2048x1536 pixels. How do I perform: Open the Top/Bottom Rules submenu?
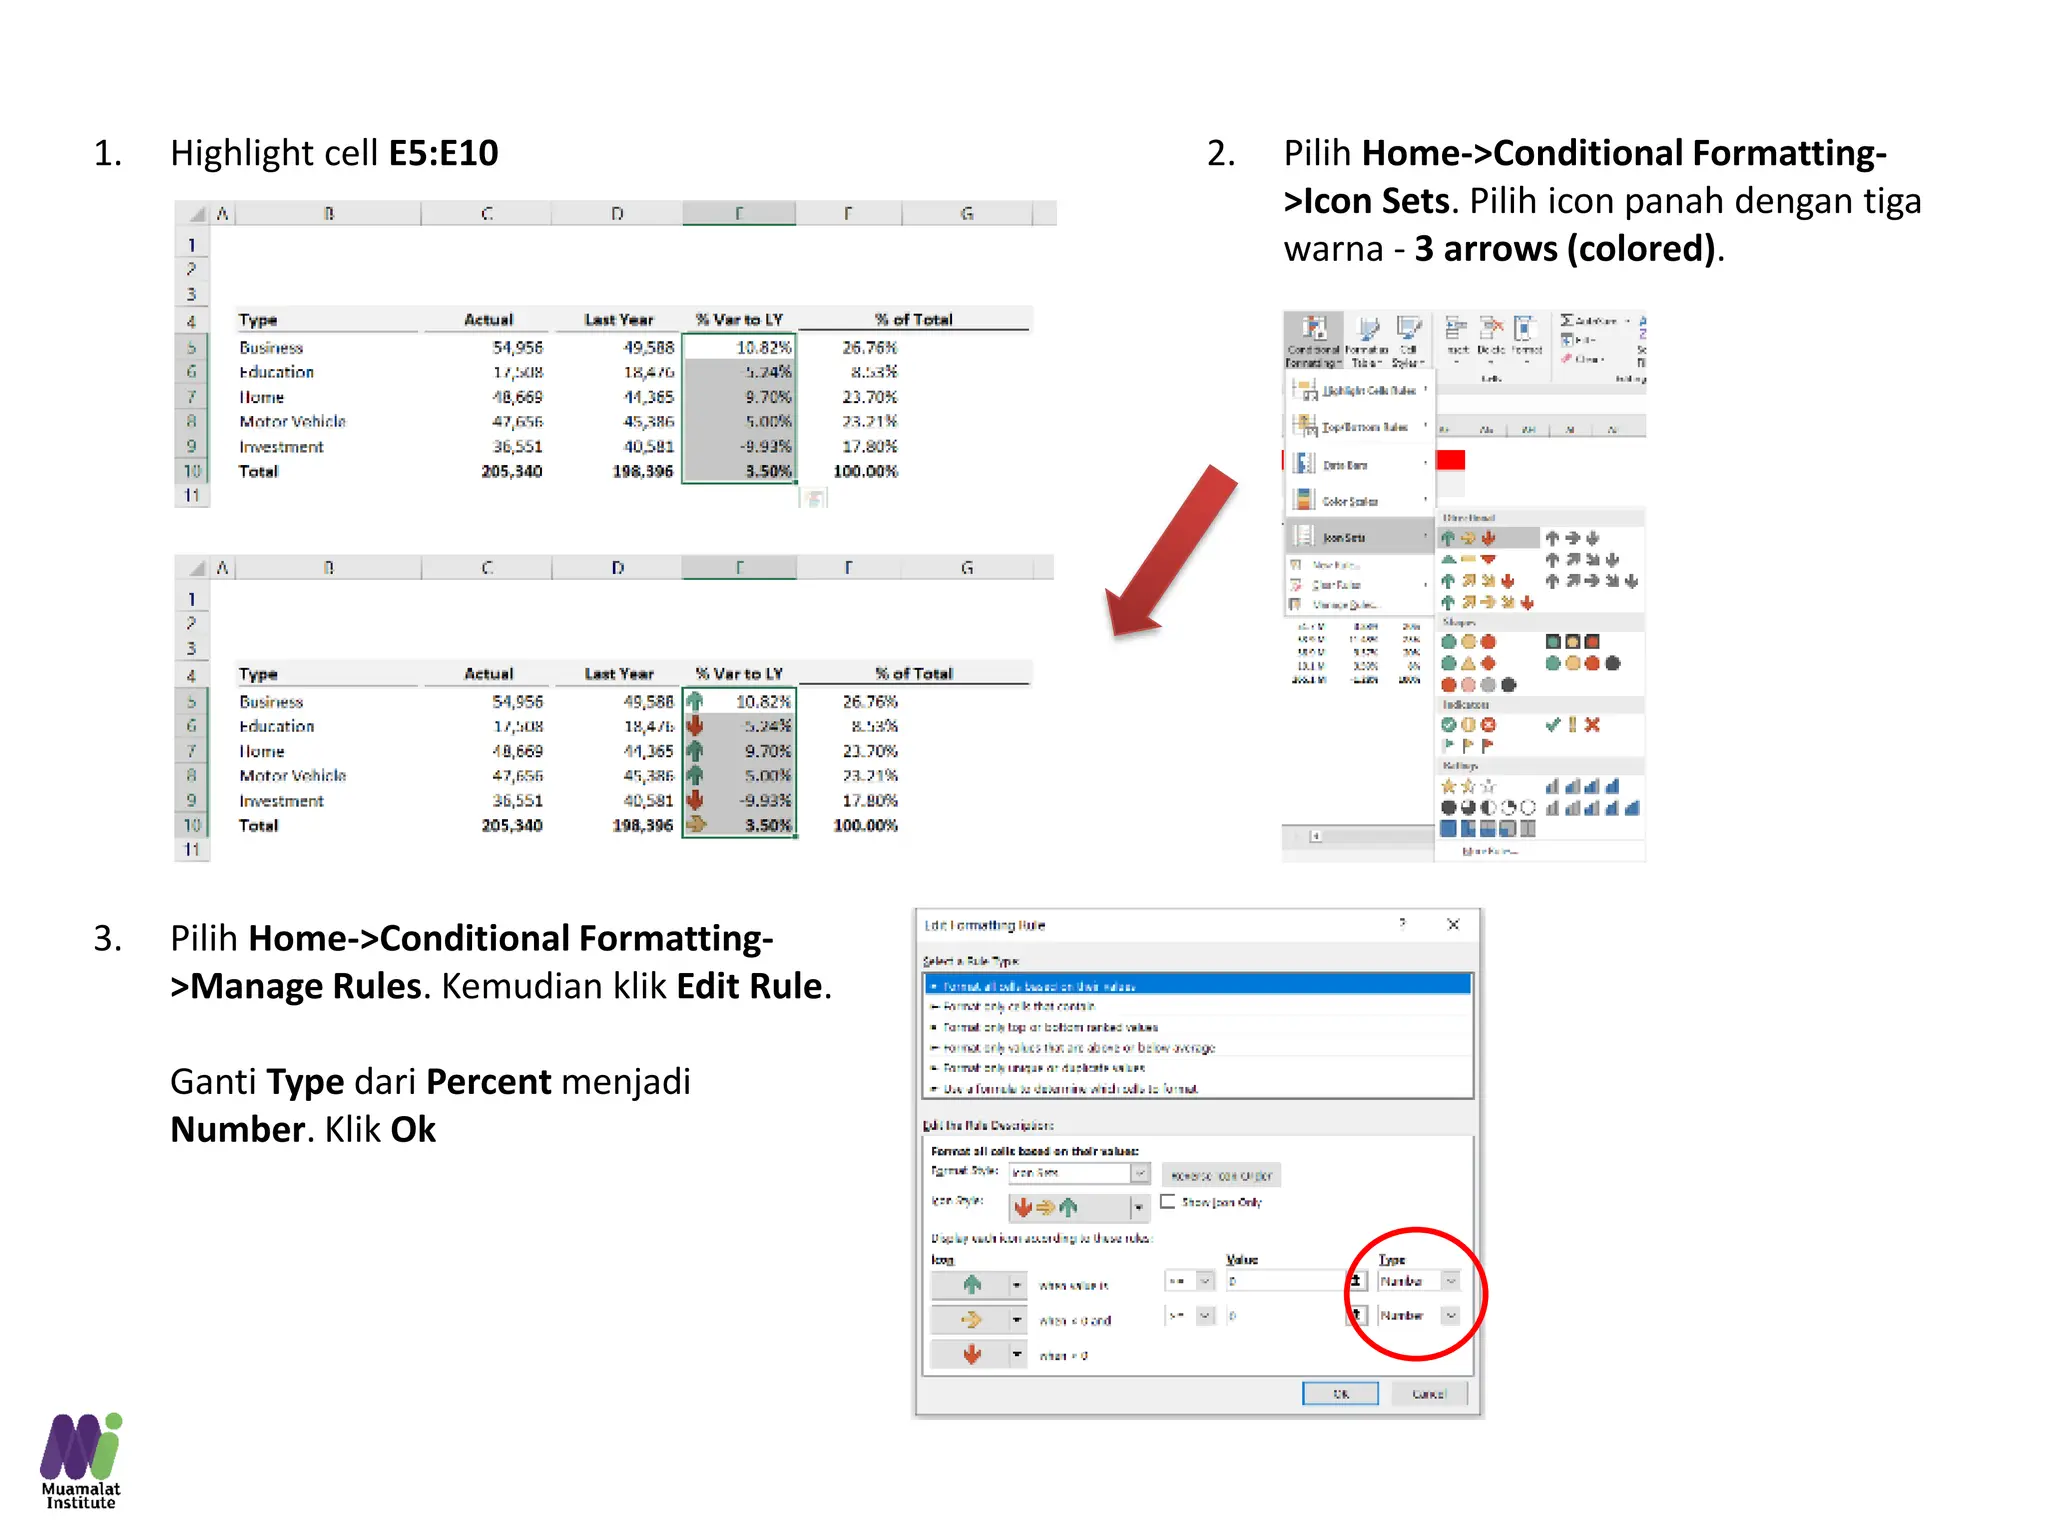(x=1360, y=427)
